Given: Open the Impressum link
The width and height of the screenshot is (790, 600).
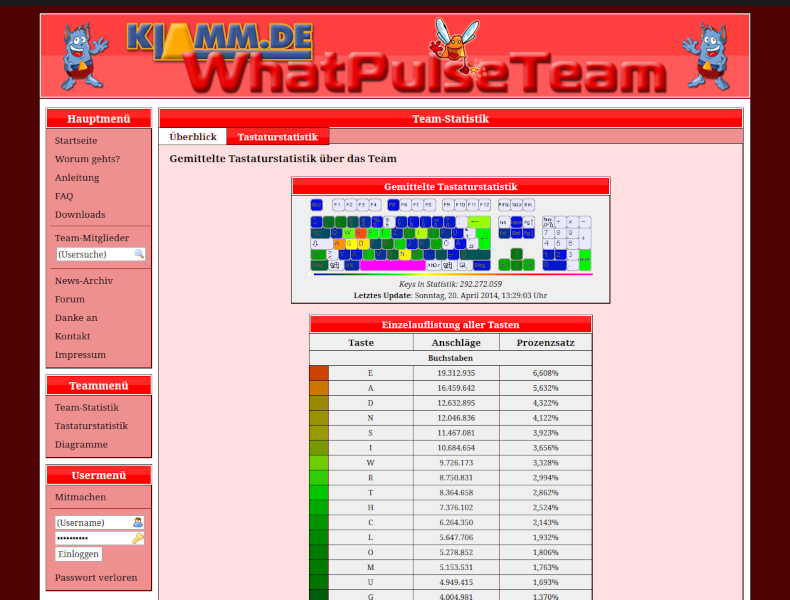Looking at the screenshot, I should coord(80,355).
